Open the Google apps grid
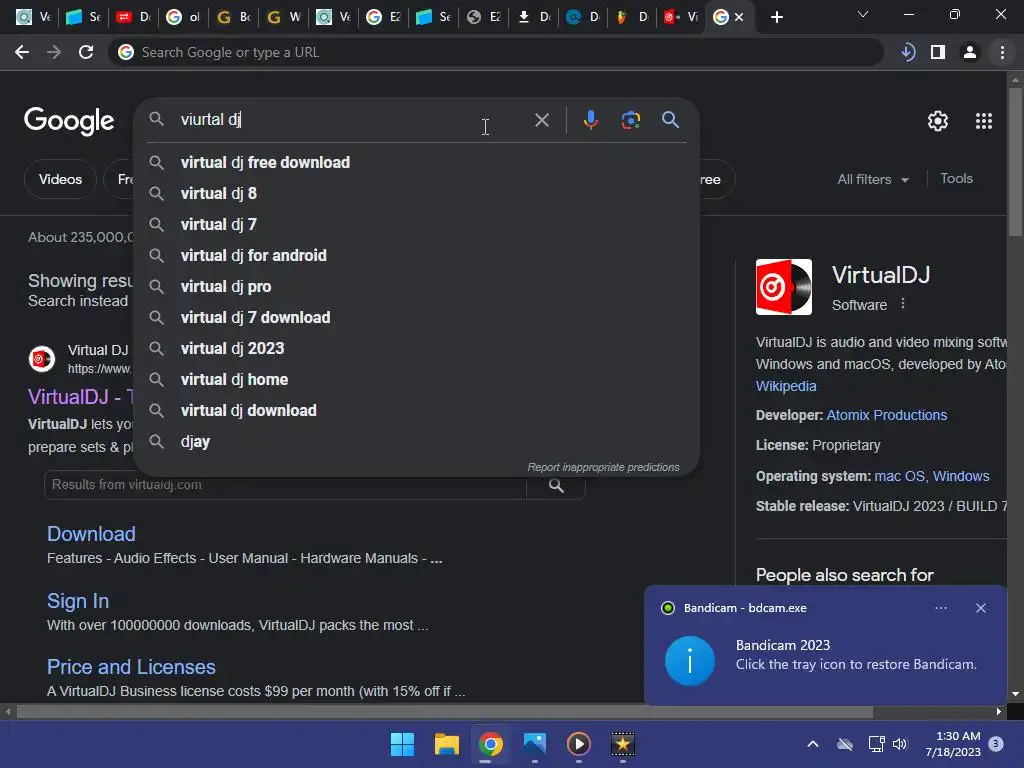Image resolution: width=1024 pixels, height=768 pixels. coord(984,121)
